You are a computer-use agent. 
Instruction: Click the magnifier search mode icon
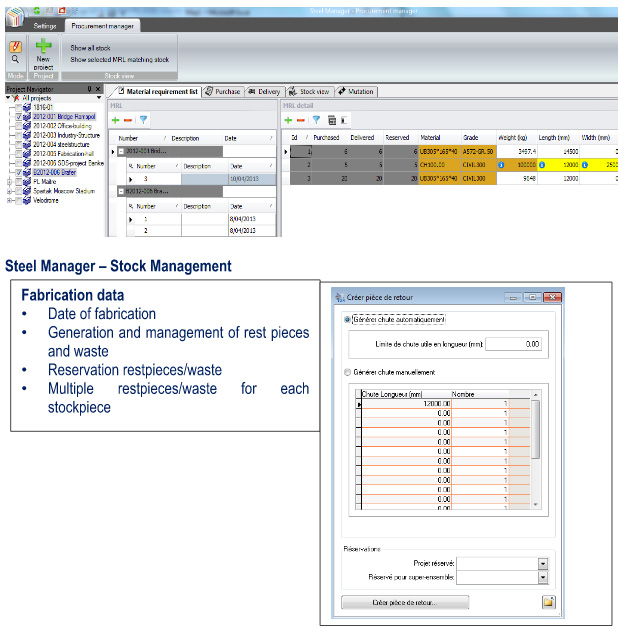point(15,59)
